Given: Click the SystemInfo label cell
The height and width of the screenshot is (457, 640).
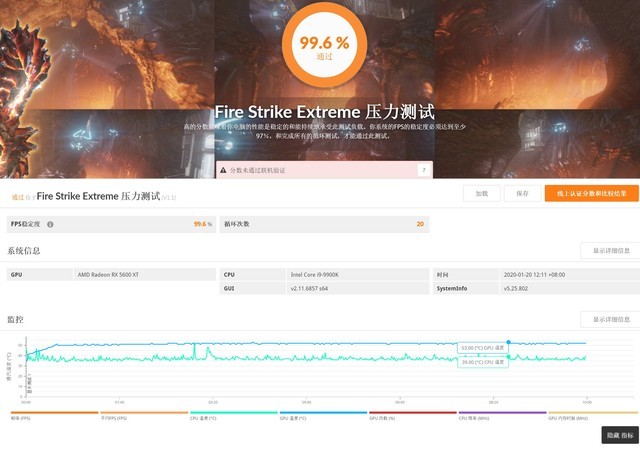Looking at the screenshot, I should tap(466, 288).
